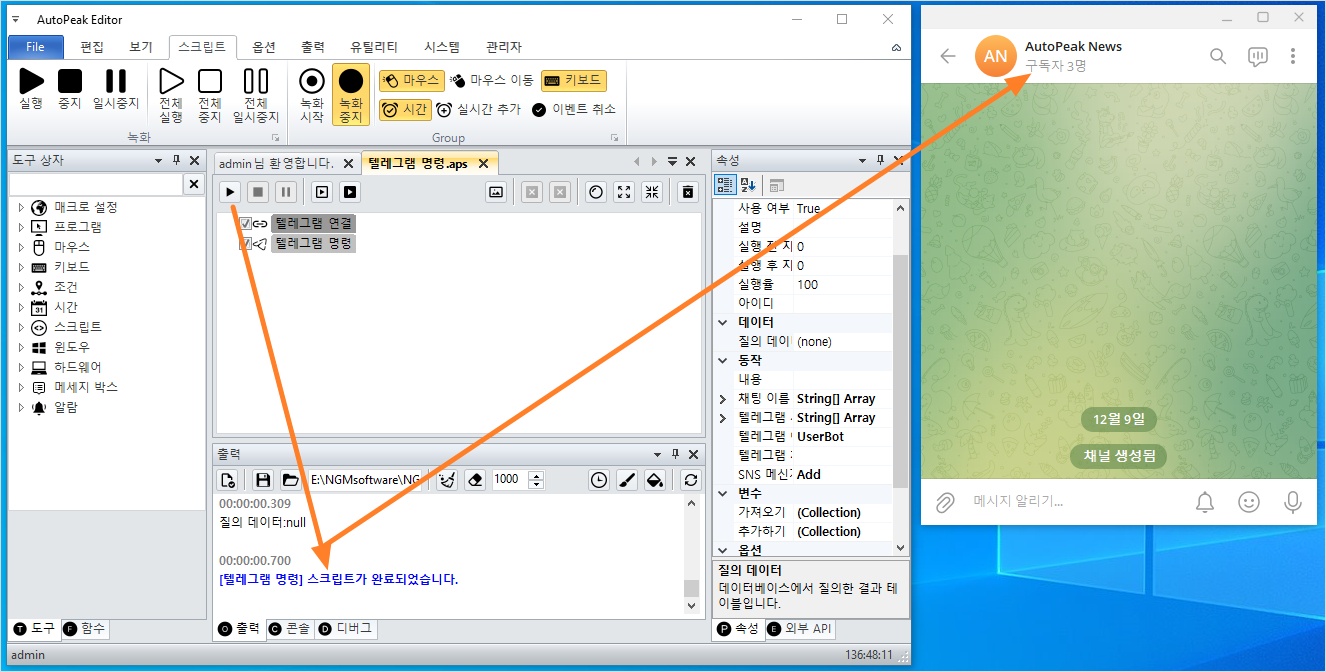This screenshot has width=1326, height=672.
Task: Switch to 외부 API panel tab
Action: pos(800,628)
